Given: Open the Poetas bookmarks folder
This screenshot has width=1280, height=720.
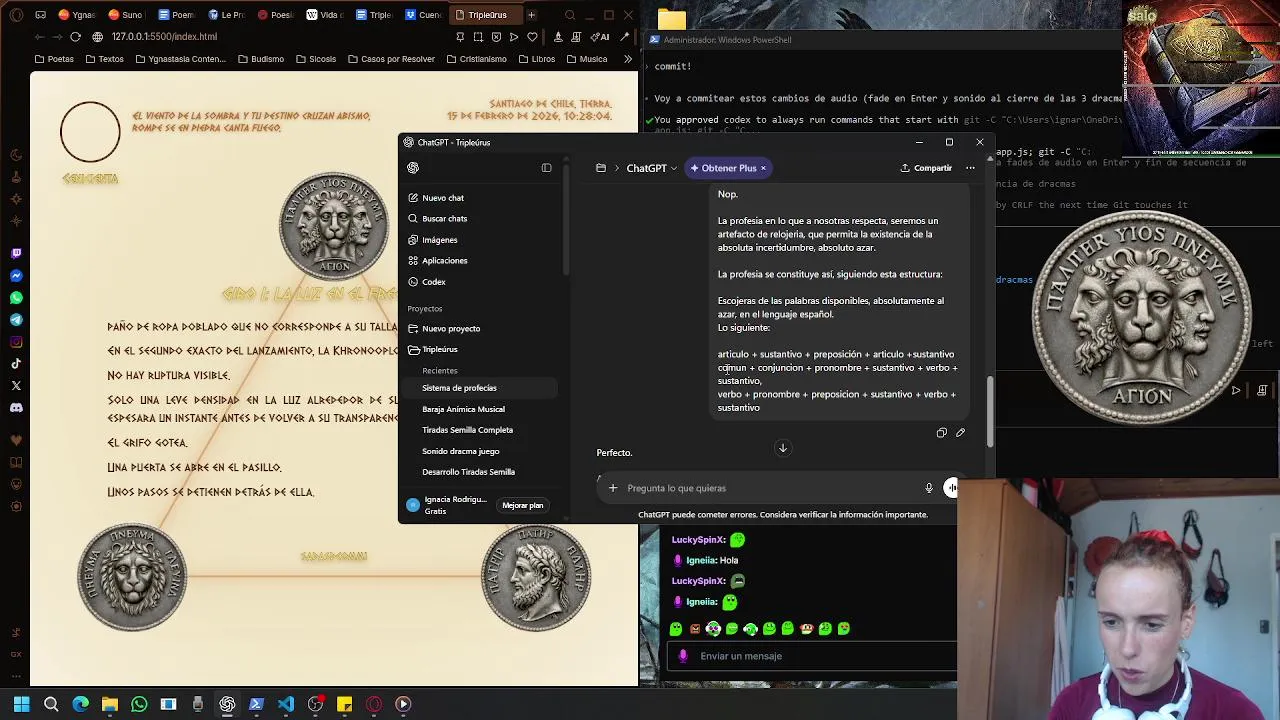Looking at the screenshot, I should [x=54, y=59].
